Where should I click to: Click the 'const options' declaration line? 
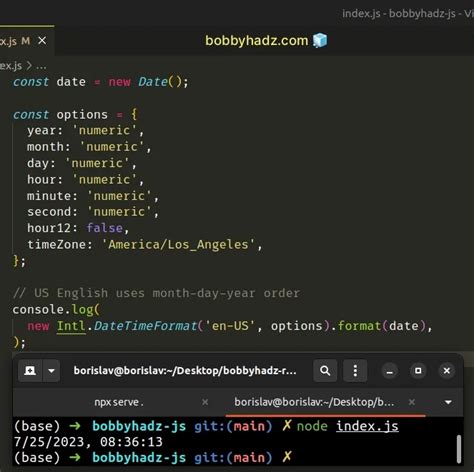75,115
